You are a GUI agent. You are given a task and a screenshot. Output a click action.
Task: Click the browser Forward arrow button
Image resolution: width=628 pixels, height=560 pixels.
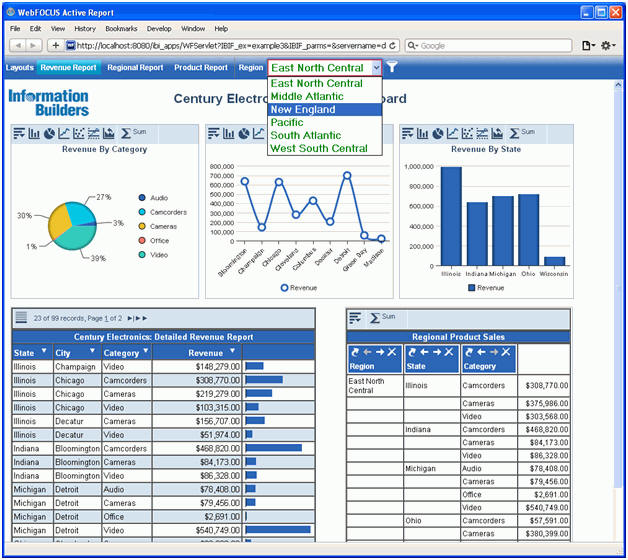33,46
